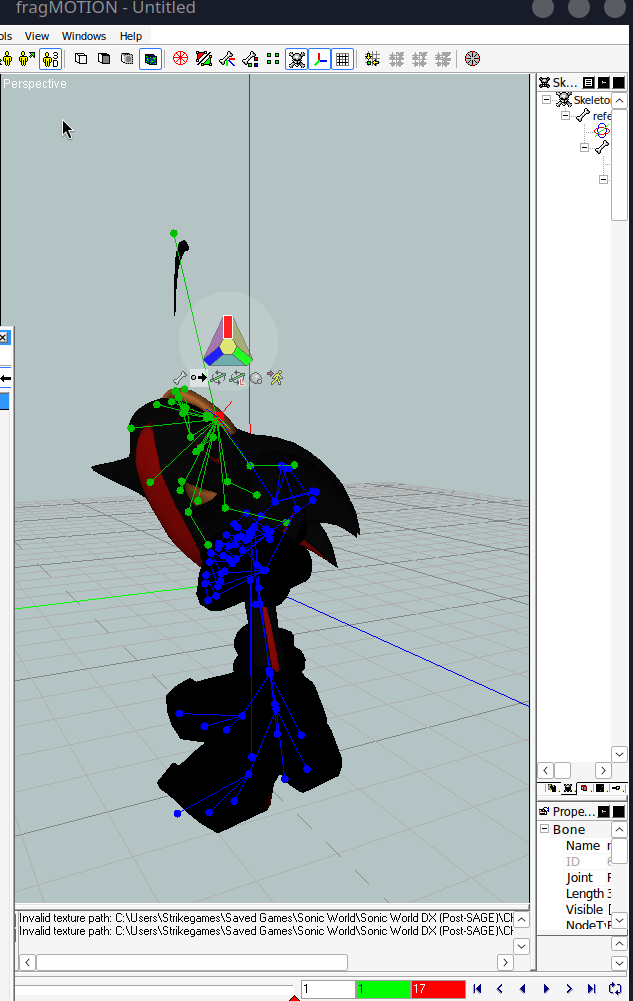This screenshot has width=633, height=1001.
Task: Select the half-shaded cube display mode
Action: pos(104,59)
